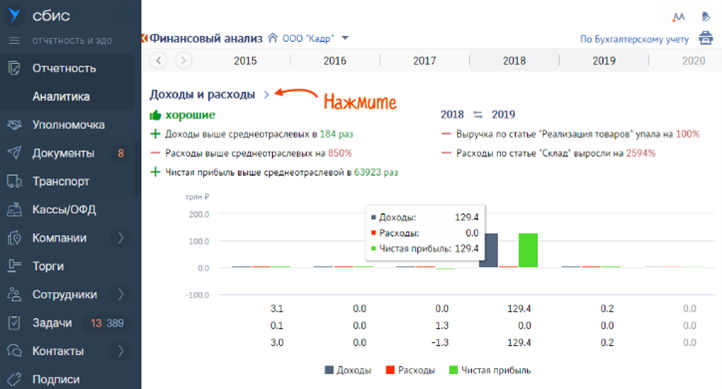This screenshot has height=389, width=722.
Task: Toggle Расходы series in chart legend
Action: [410, 370]
